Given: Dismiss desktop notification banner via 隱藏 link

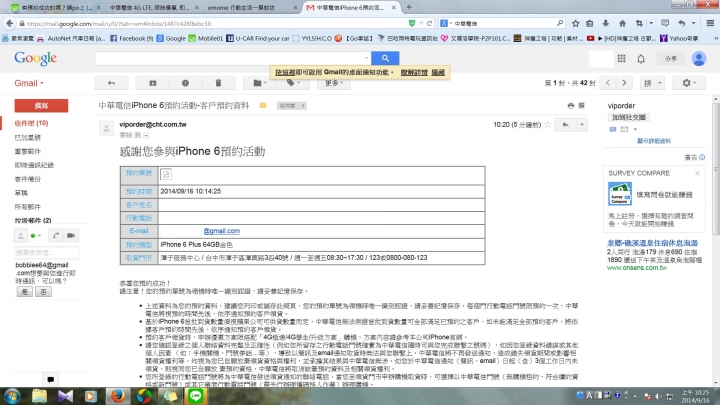Looking at the screenshot, I should [438, 73].
